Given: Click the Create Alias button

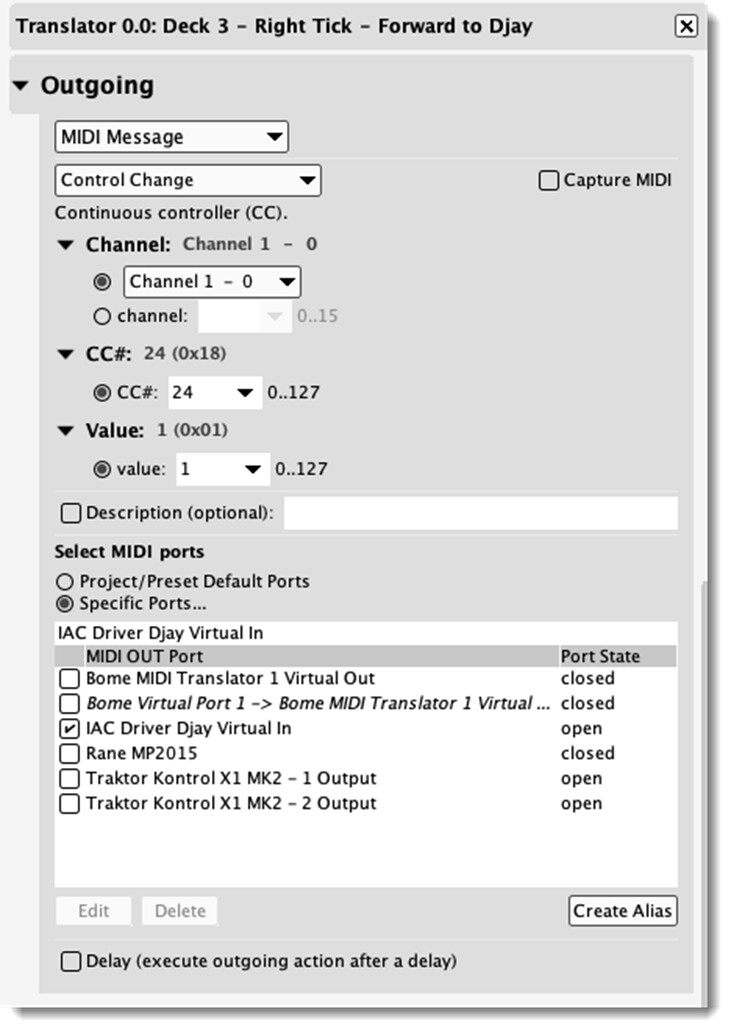Looking at the screenshot, I should pos(623,911).
